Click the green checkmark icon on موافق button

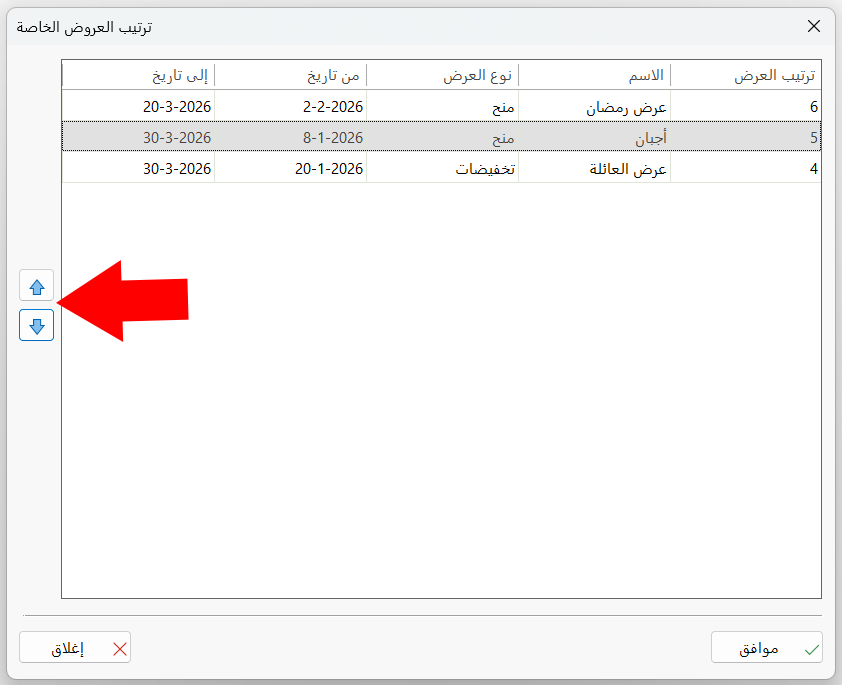809,648
